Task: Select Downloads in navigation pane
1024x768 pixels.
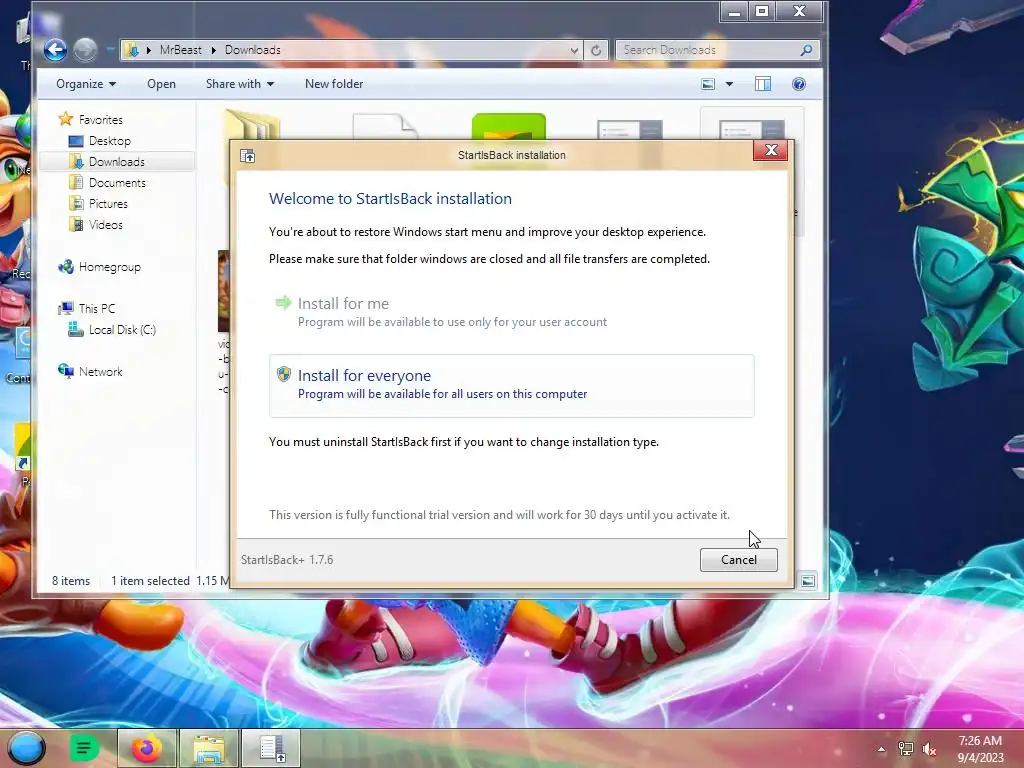Action: 117,161
